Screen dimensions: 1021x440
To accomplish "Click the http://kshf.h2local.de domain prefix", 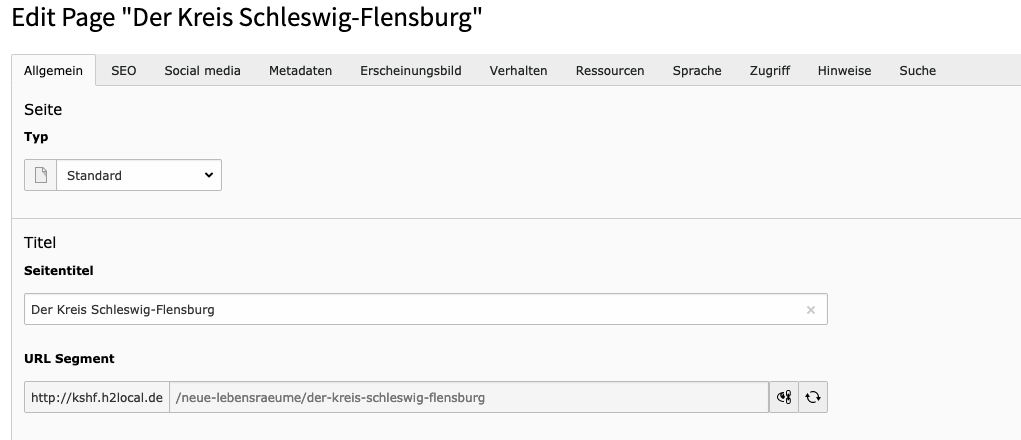I will [x=97, y=398].
